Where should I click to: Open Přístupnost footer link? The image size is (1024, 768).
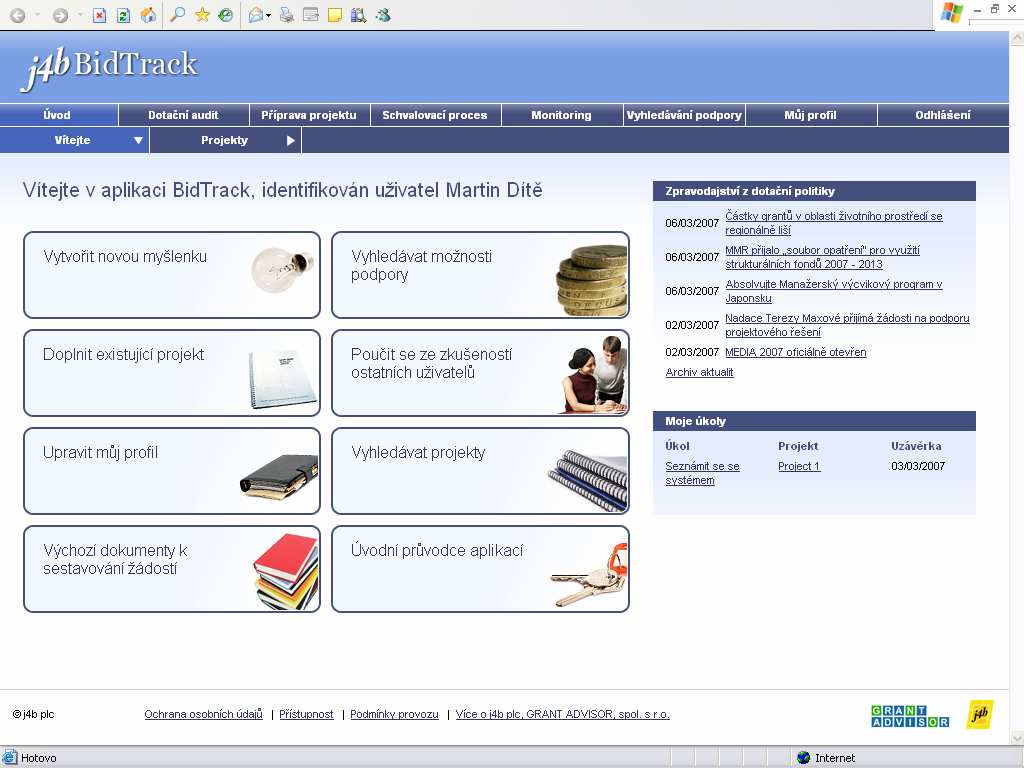pos(306,714)
